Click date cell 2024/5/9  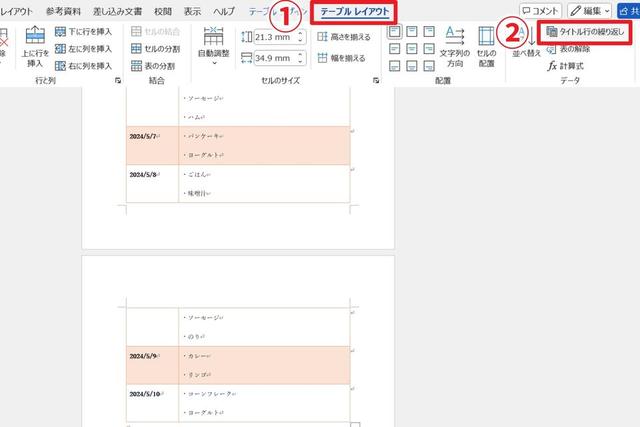coord(144,356)
